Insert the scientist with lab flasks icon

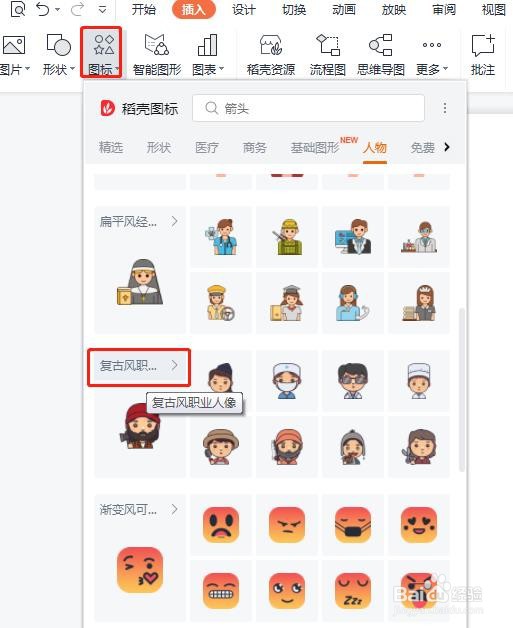(x=419, y=237)
